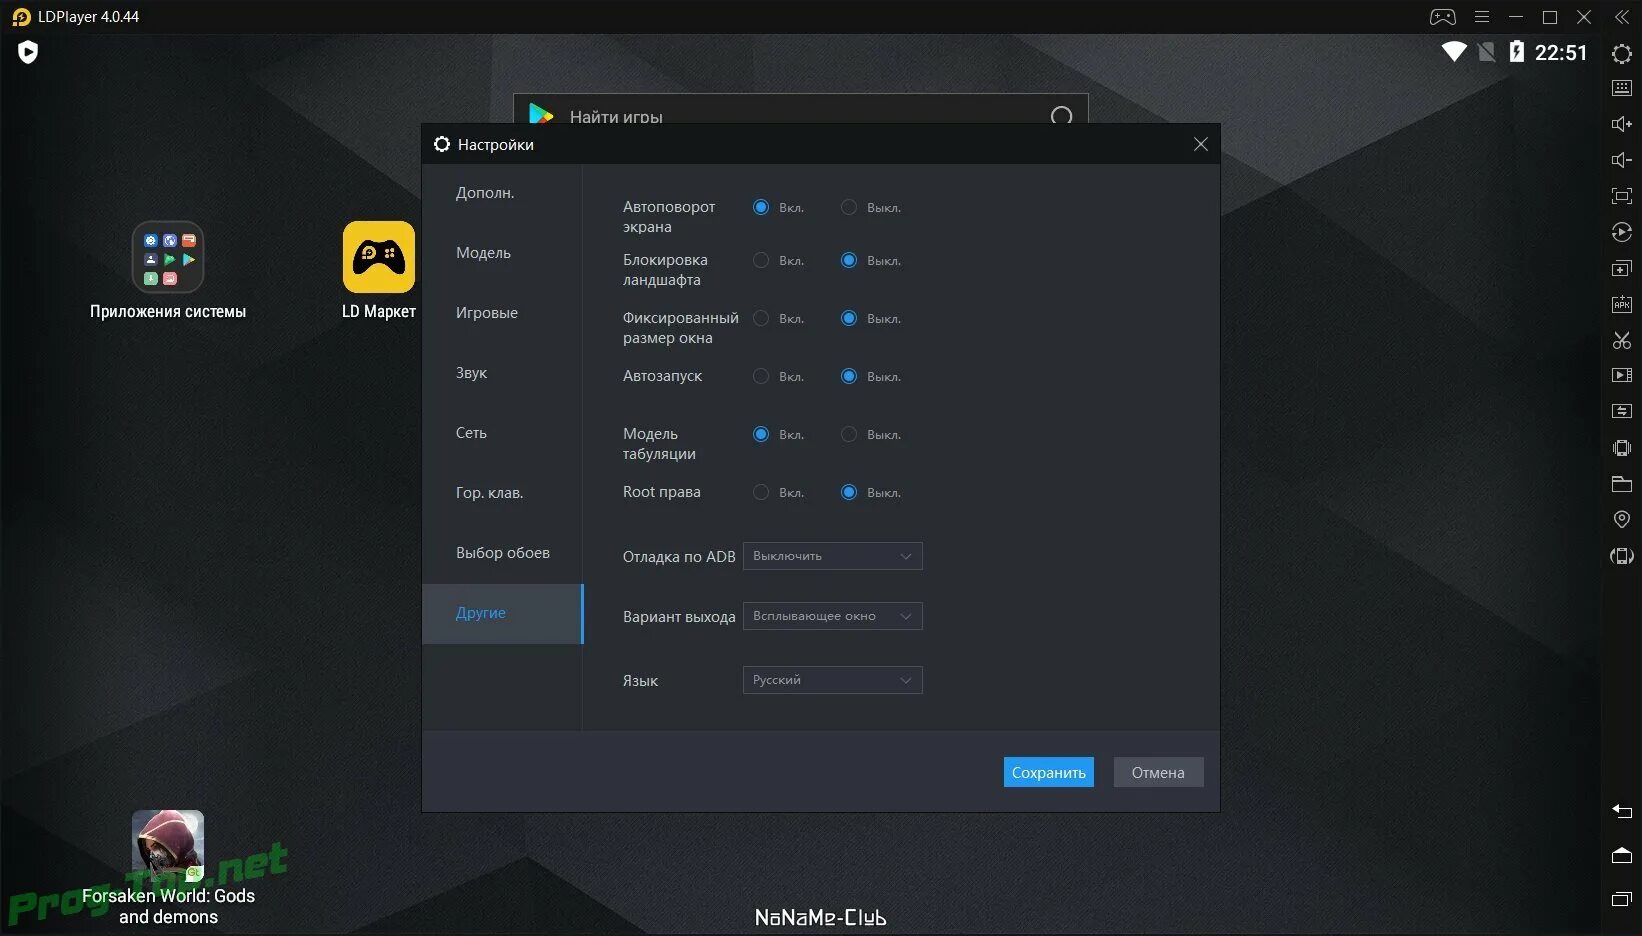Click the Сохранить button
Image resolution: width=1642 pixels, height=936 pixels.
tap(1048, 772)
